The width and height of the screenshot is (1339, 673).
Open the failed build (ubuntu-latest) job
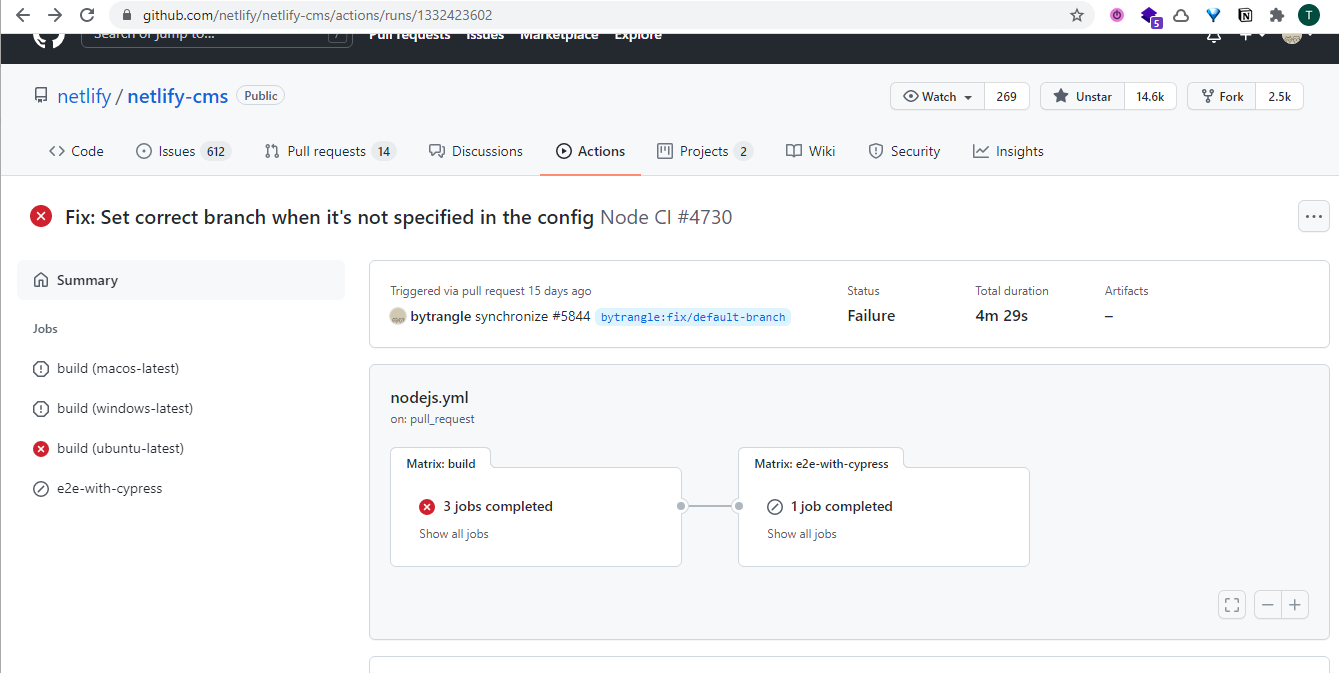(x=120, y=448)
